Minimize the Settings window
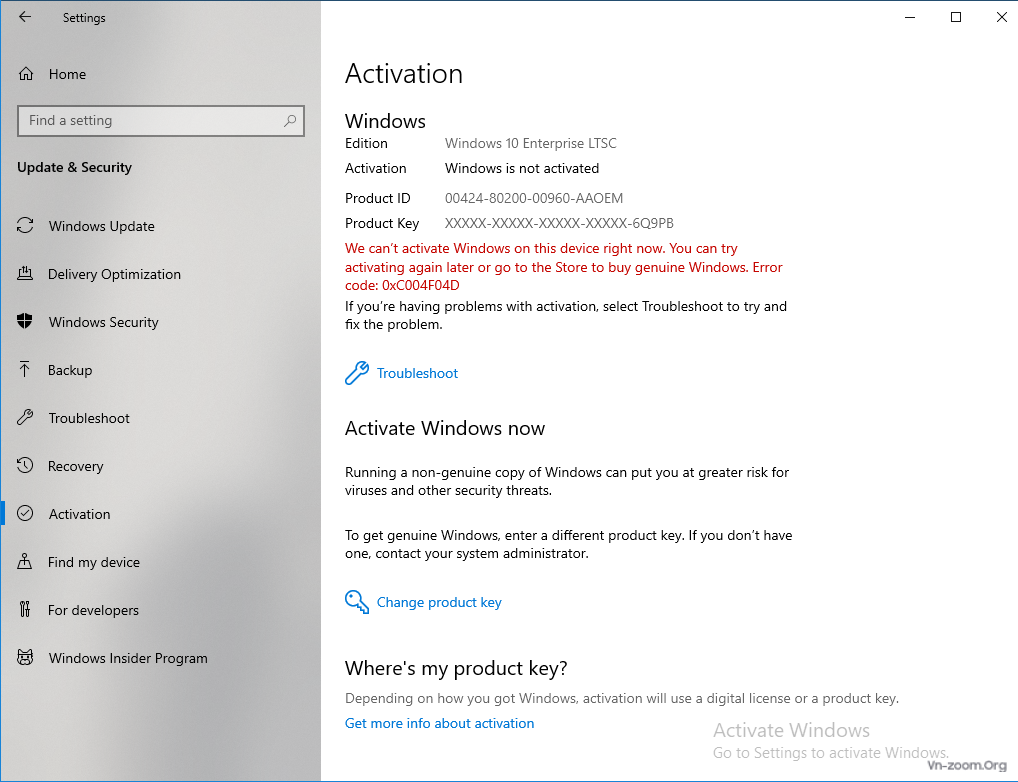The width and height of the screenshot is (1018, 782). click(x=910, y=18)
